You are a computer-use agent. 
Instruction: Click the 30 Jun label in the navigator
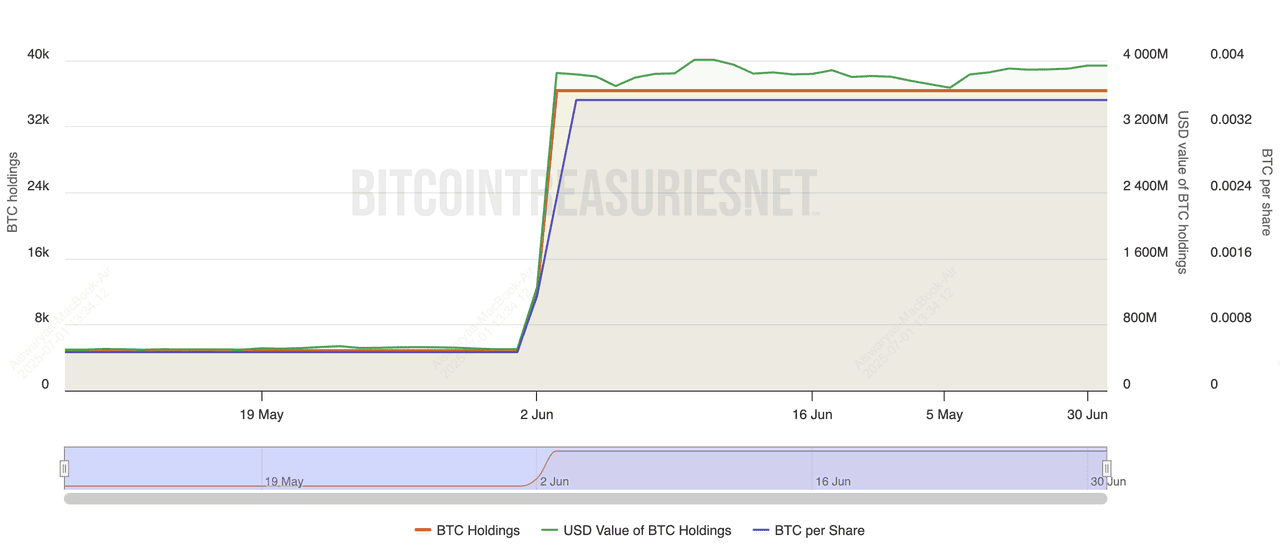click(1108, 481)
